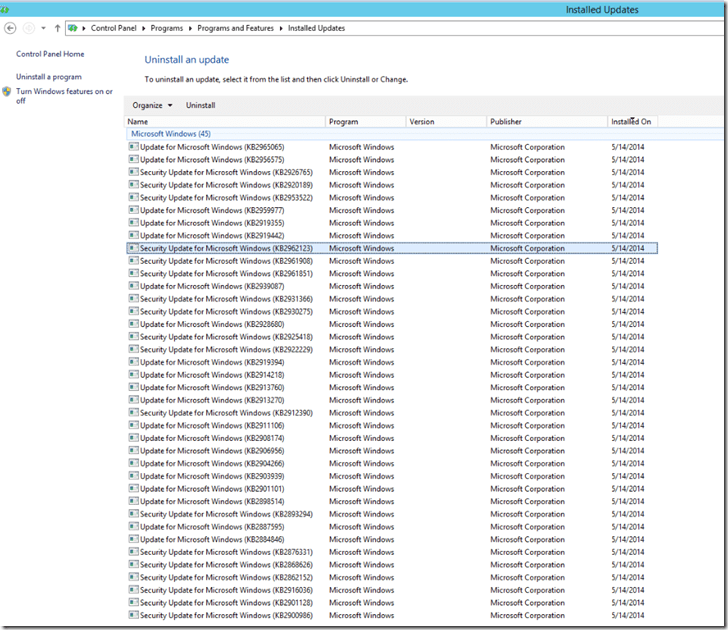Sort list by Publisher column header
The width and height of the screenshot is (728, 630).
[x=506, y=122]
